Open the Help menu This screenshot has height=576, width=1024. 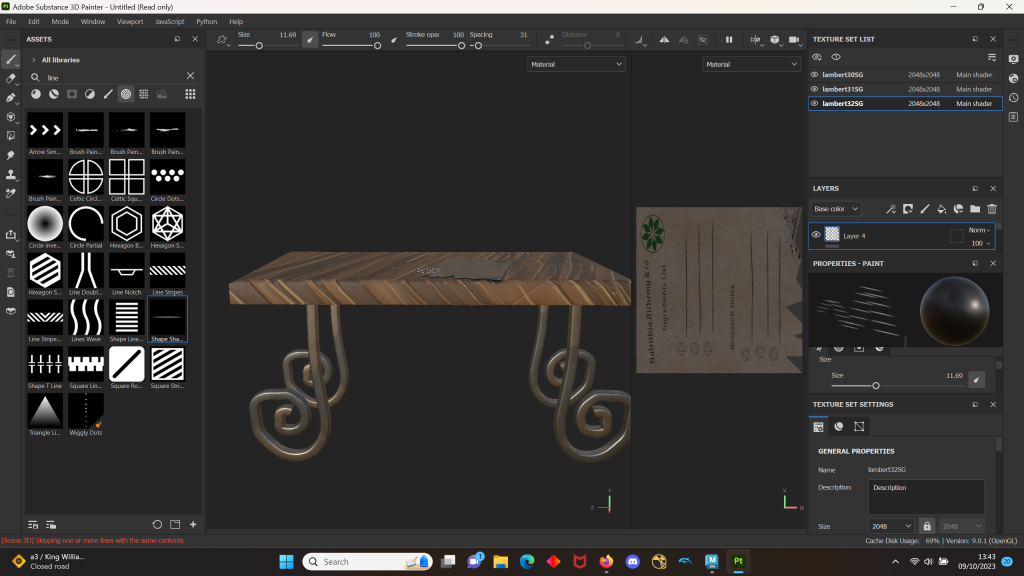tap(236, 22)
